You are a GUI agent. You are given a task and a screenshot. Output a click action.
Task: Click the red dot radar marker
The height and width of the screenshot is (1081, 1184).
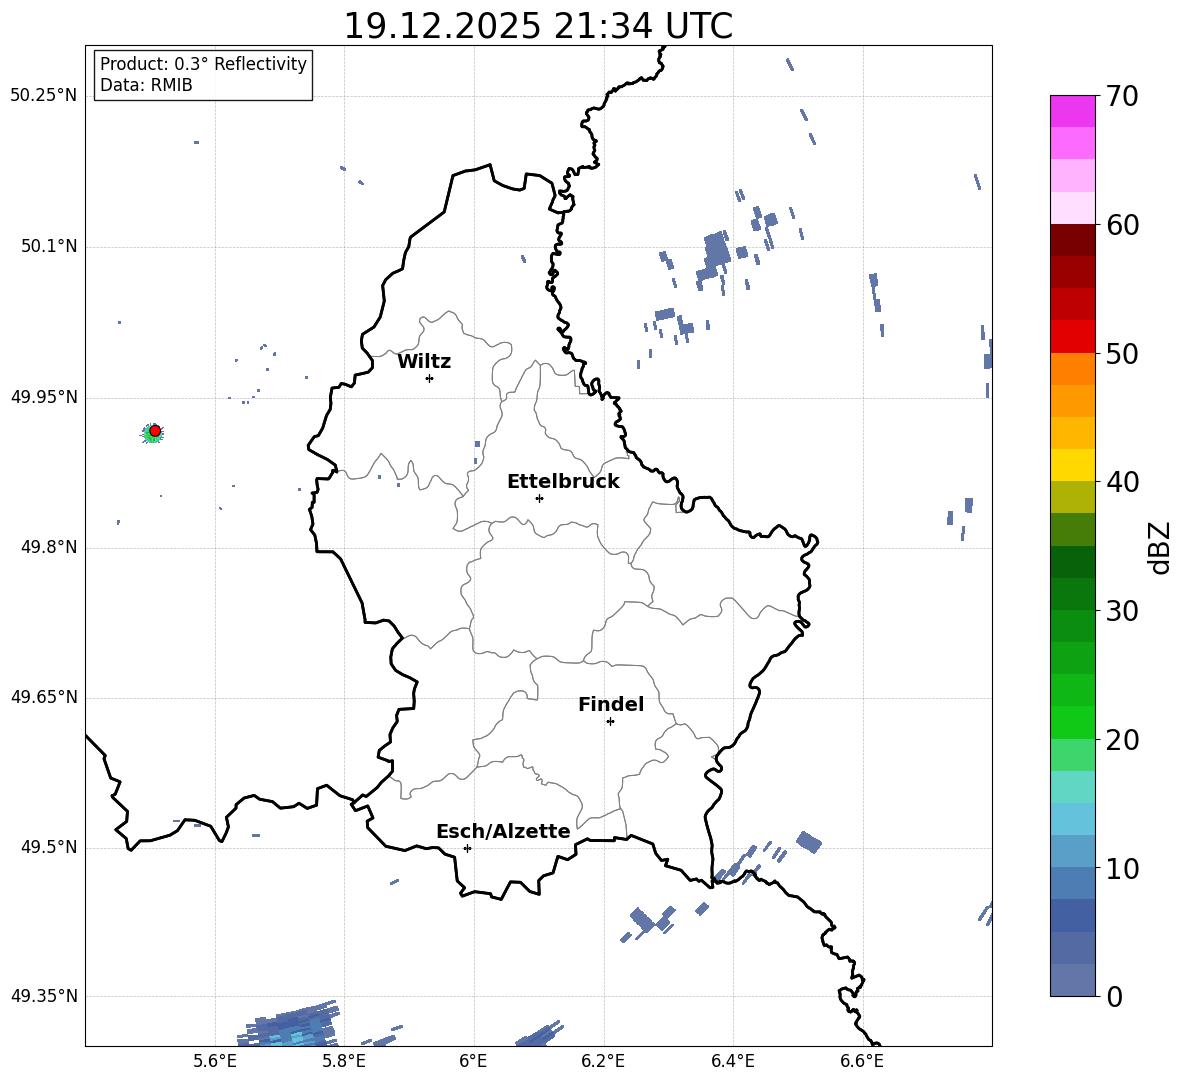155,431
